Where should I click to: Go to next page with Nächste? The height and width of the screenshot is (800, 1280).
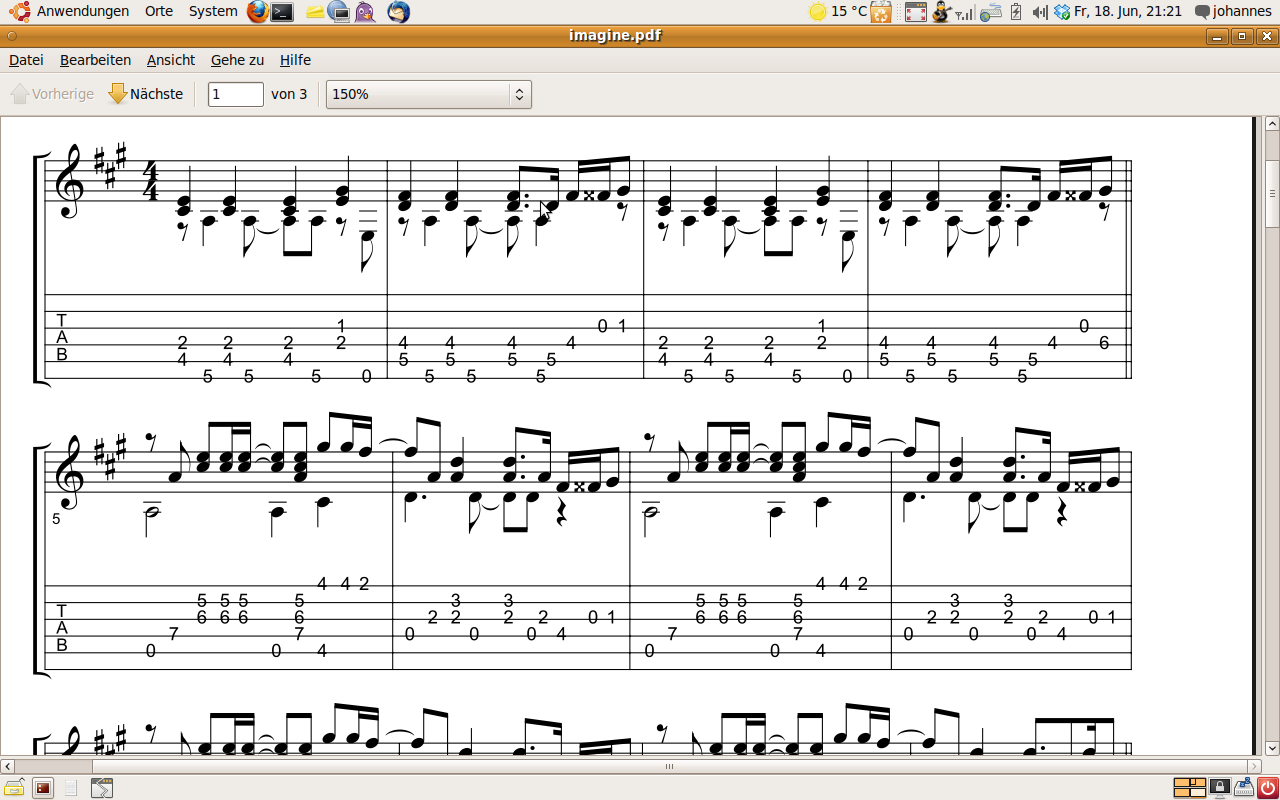pyautogui.click(x=146, y=94)
